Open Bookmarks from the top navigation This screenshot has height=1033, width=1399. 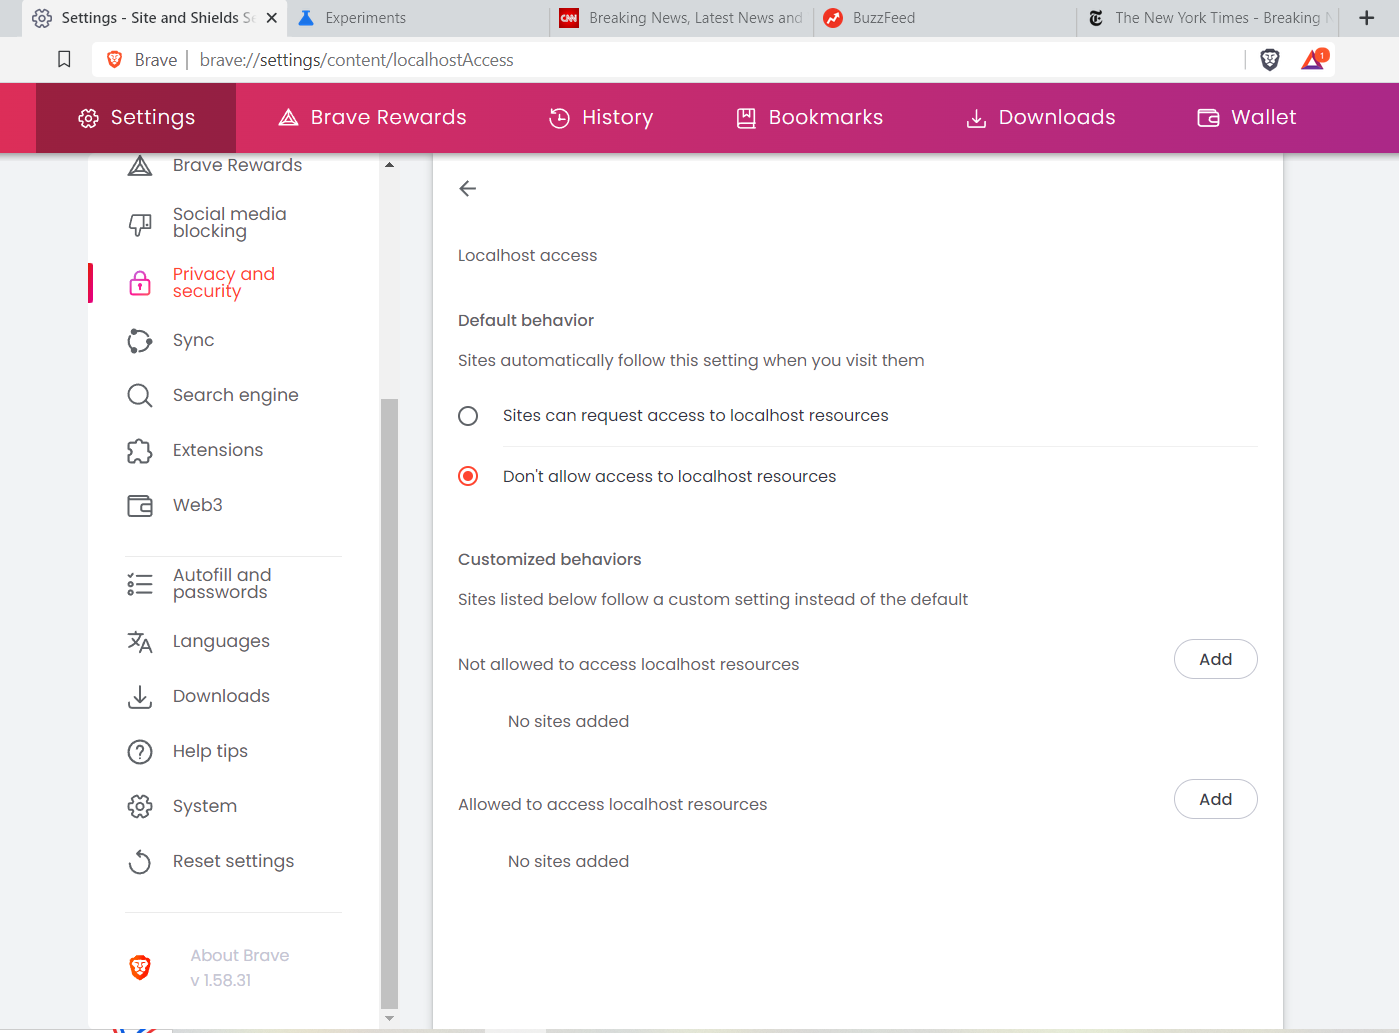(x=810, y=117)
